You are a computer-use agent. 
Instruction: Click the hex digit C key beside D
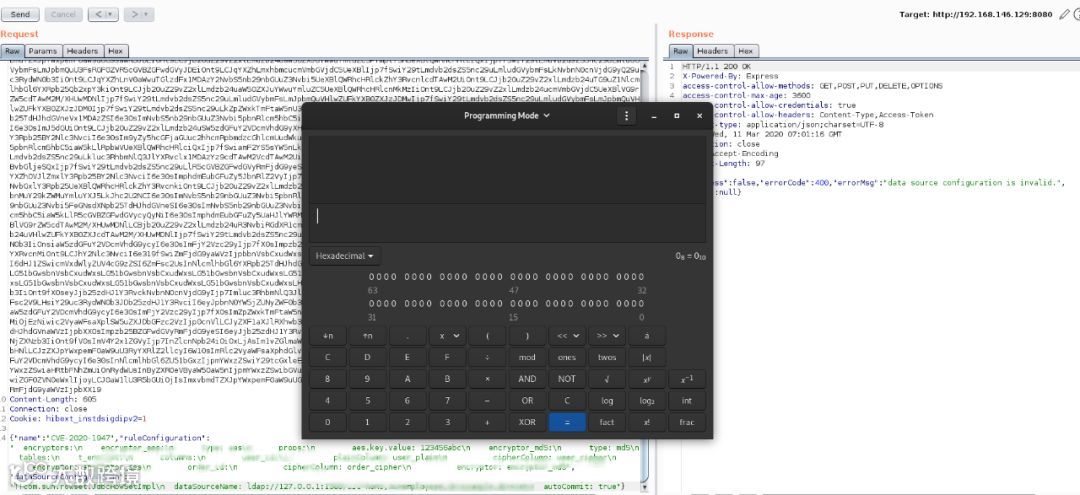(329, 357)
